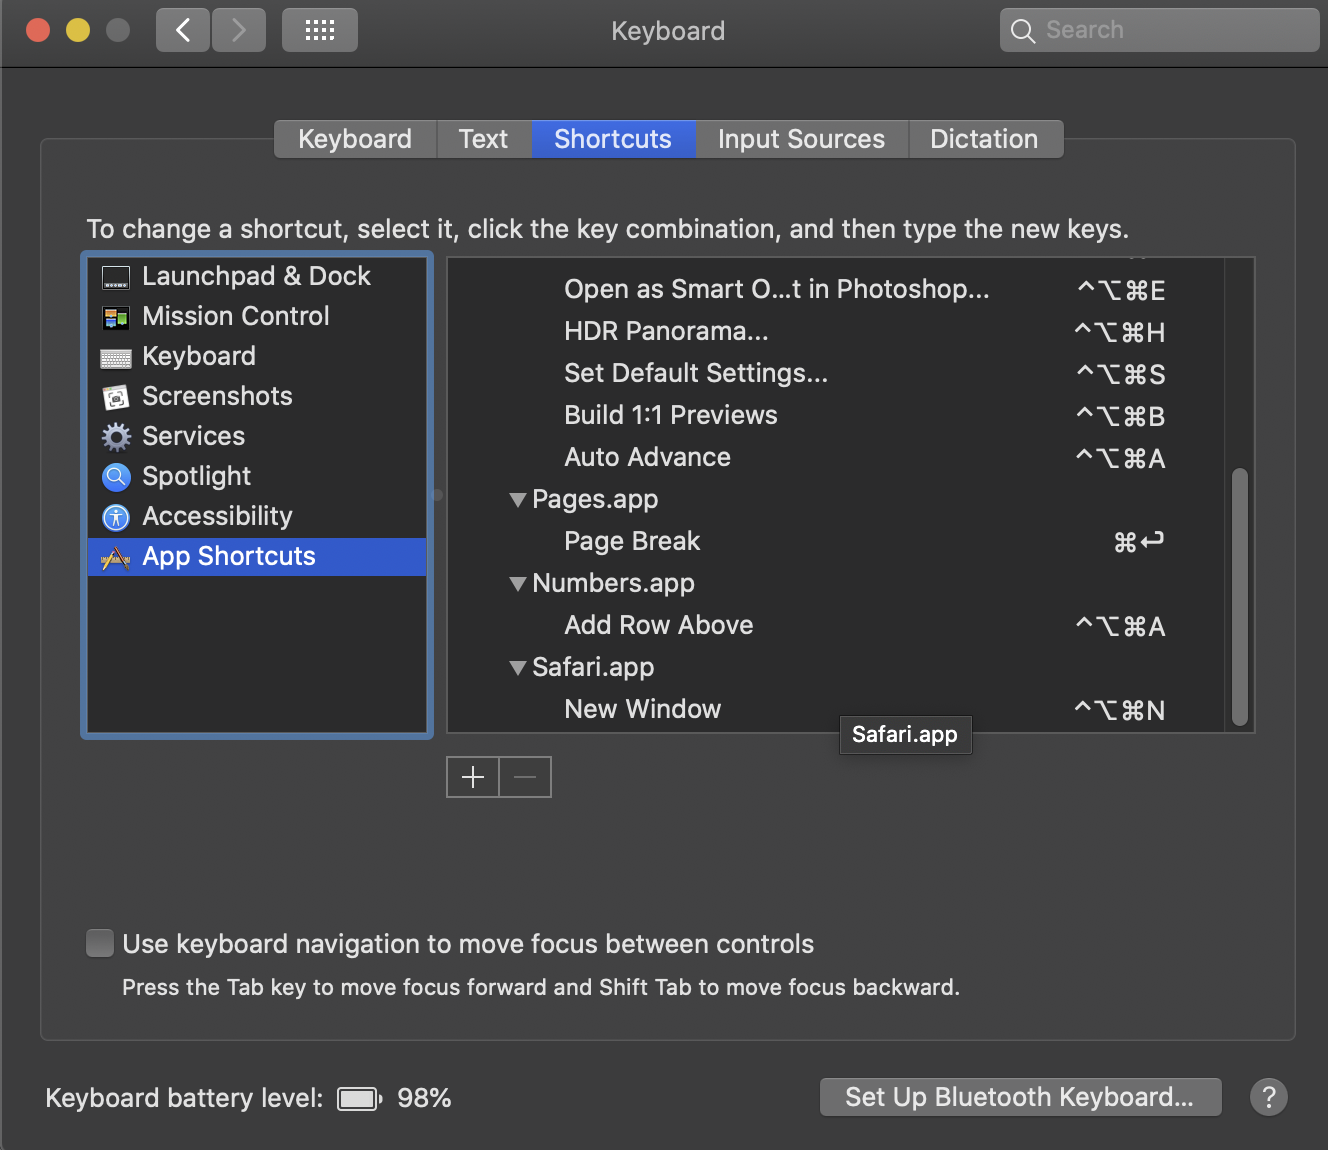
Task: Click key combination for Open as Smart Object
Action: 1122,290
